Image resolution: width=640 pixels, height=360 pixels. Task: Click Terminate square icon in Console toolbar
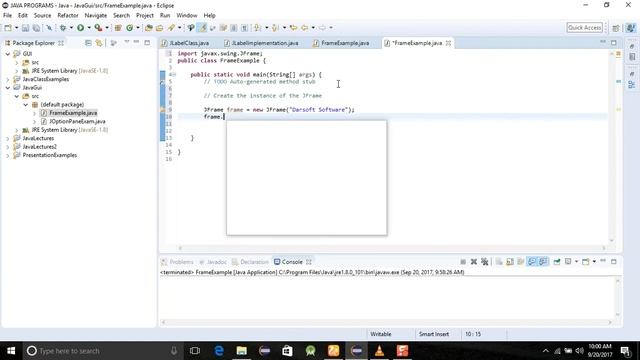point(463,262)
